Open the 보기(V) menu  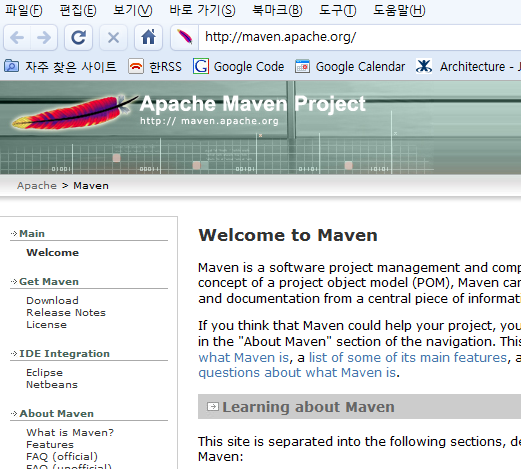133,10
